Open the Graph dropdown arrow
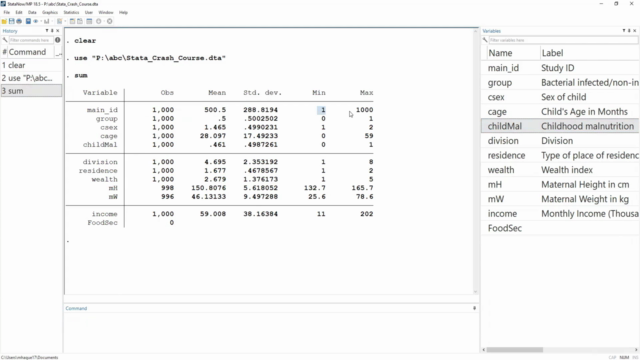This screenshot has width=640, height=360. coord(52,21)
